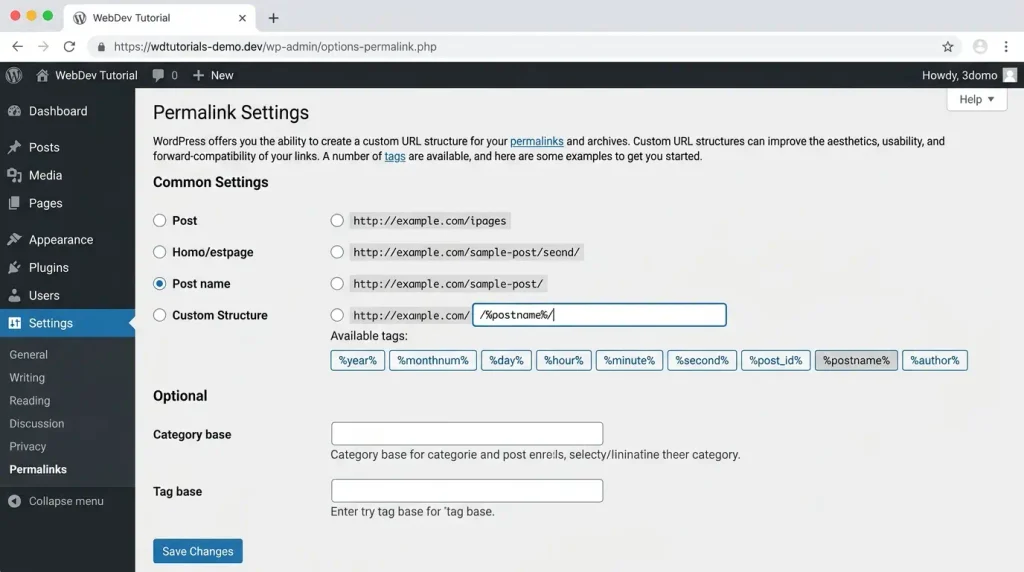
Task: Select radio beside http://example.com/sample-post/
Action: click(337, 283)
